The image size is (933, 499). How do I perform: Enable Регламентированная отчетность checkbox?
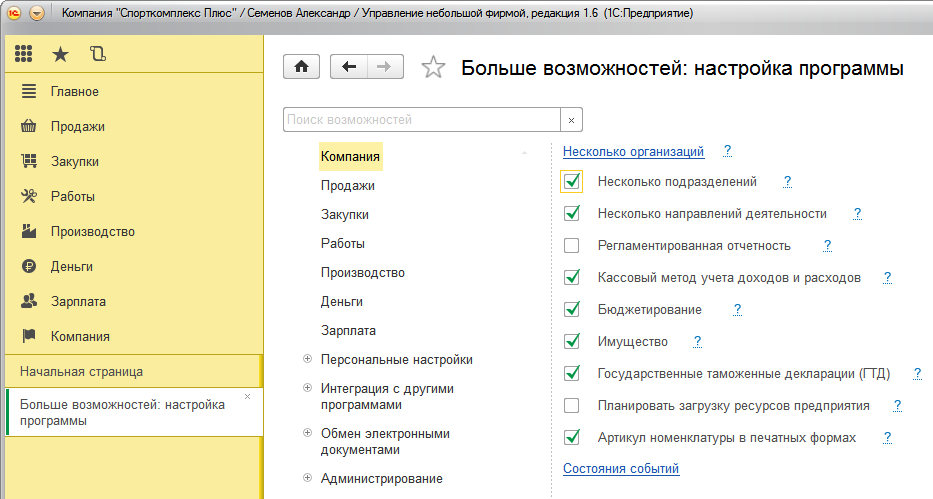[x=572, y=246]
